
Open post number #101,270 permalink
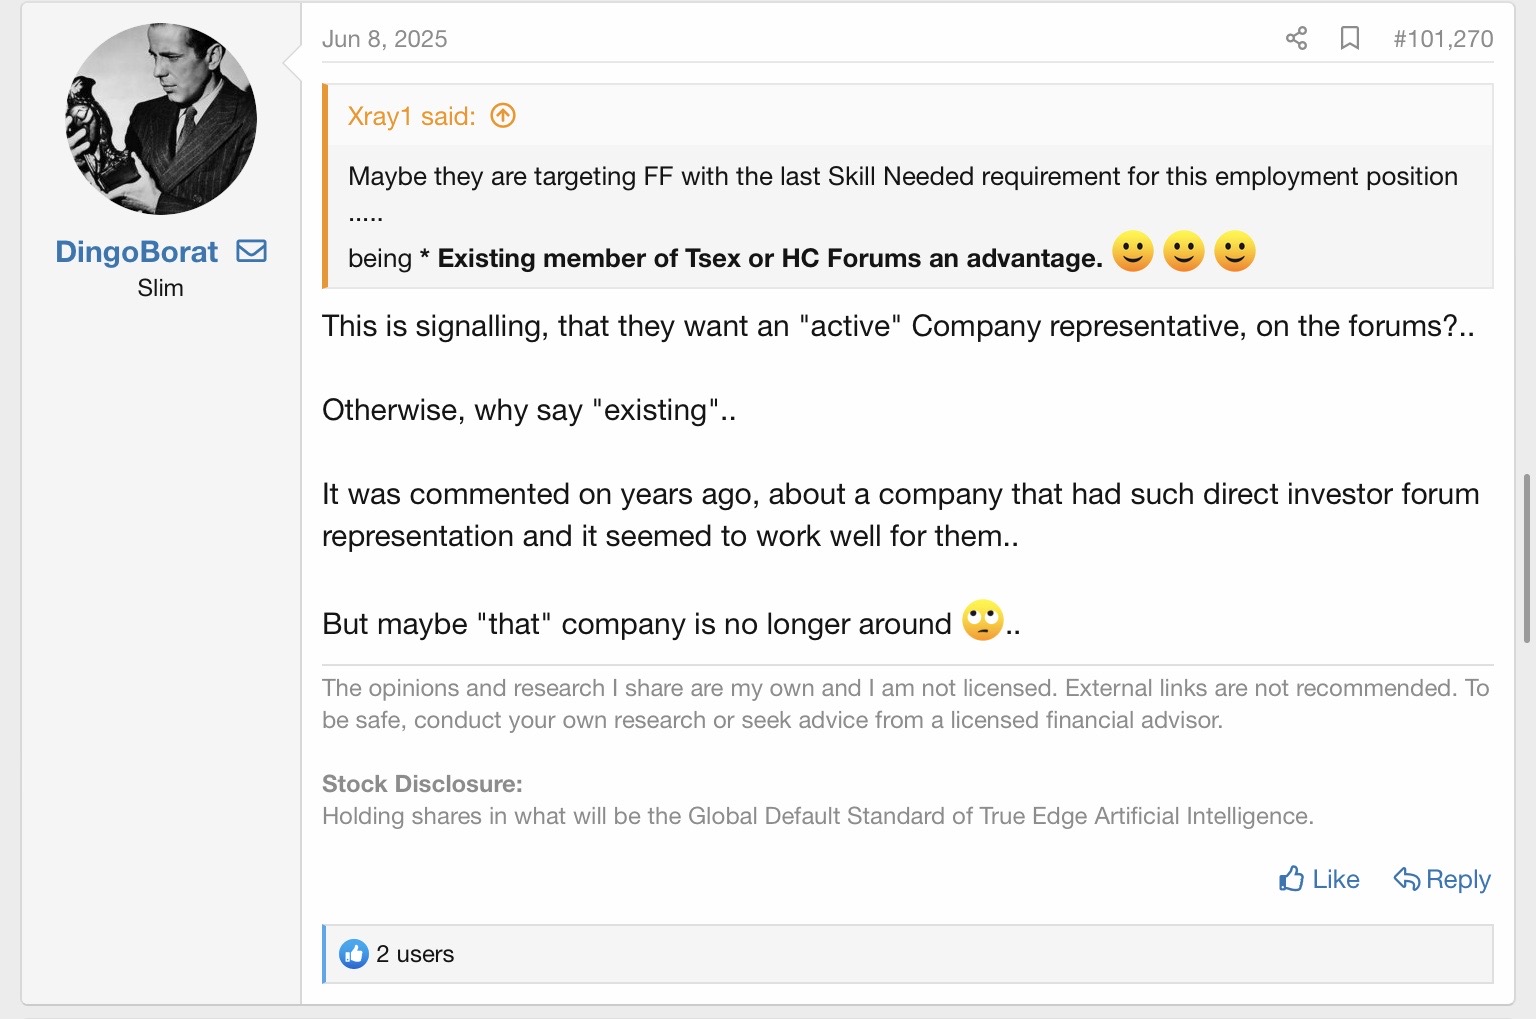click(x=1442, y=39)
